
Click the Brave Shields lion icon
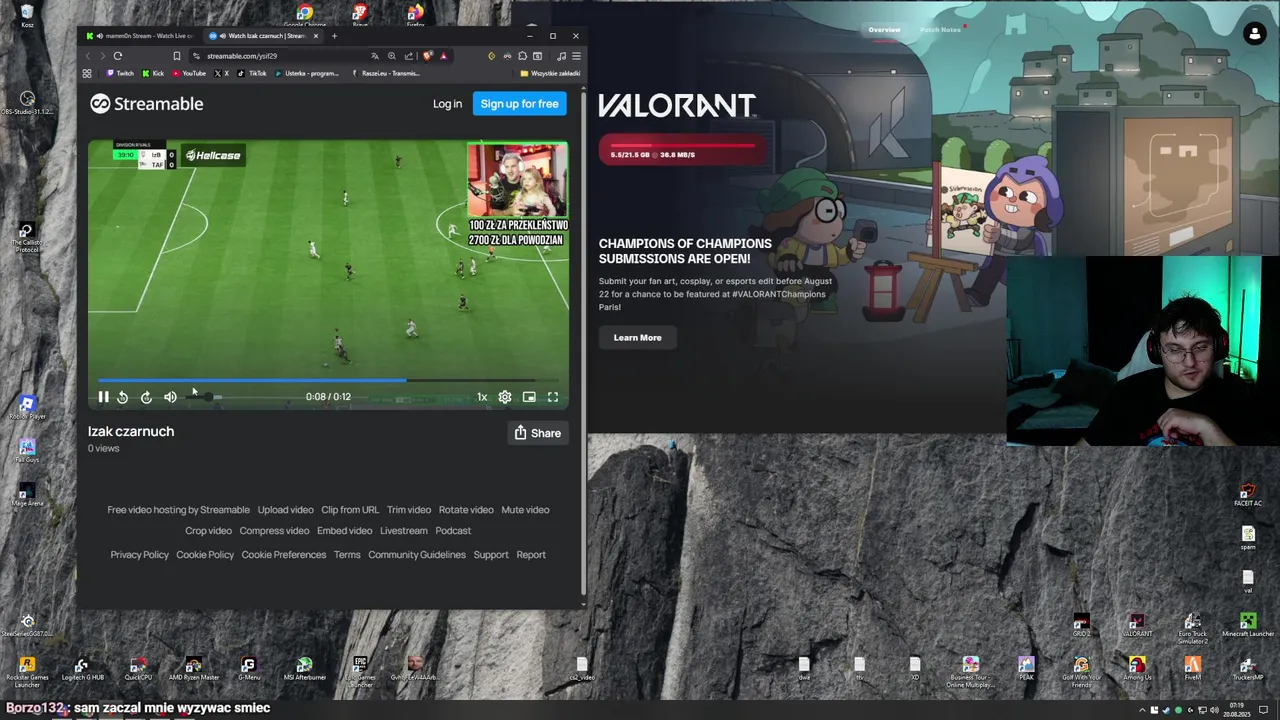(428, 56)
